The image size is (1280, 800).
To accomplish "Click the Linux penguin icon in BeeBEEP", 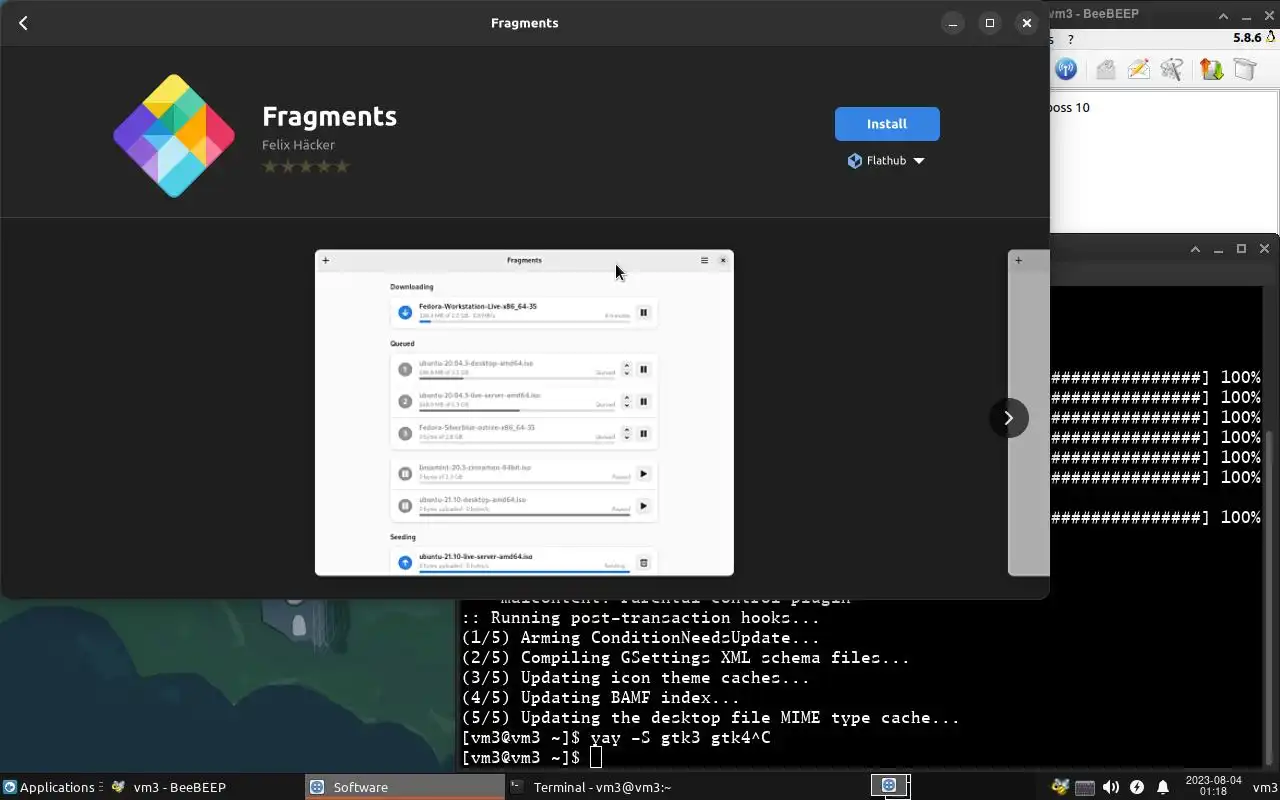I will (x=1271, y=38).
